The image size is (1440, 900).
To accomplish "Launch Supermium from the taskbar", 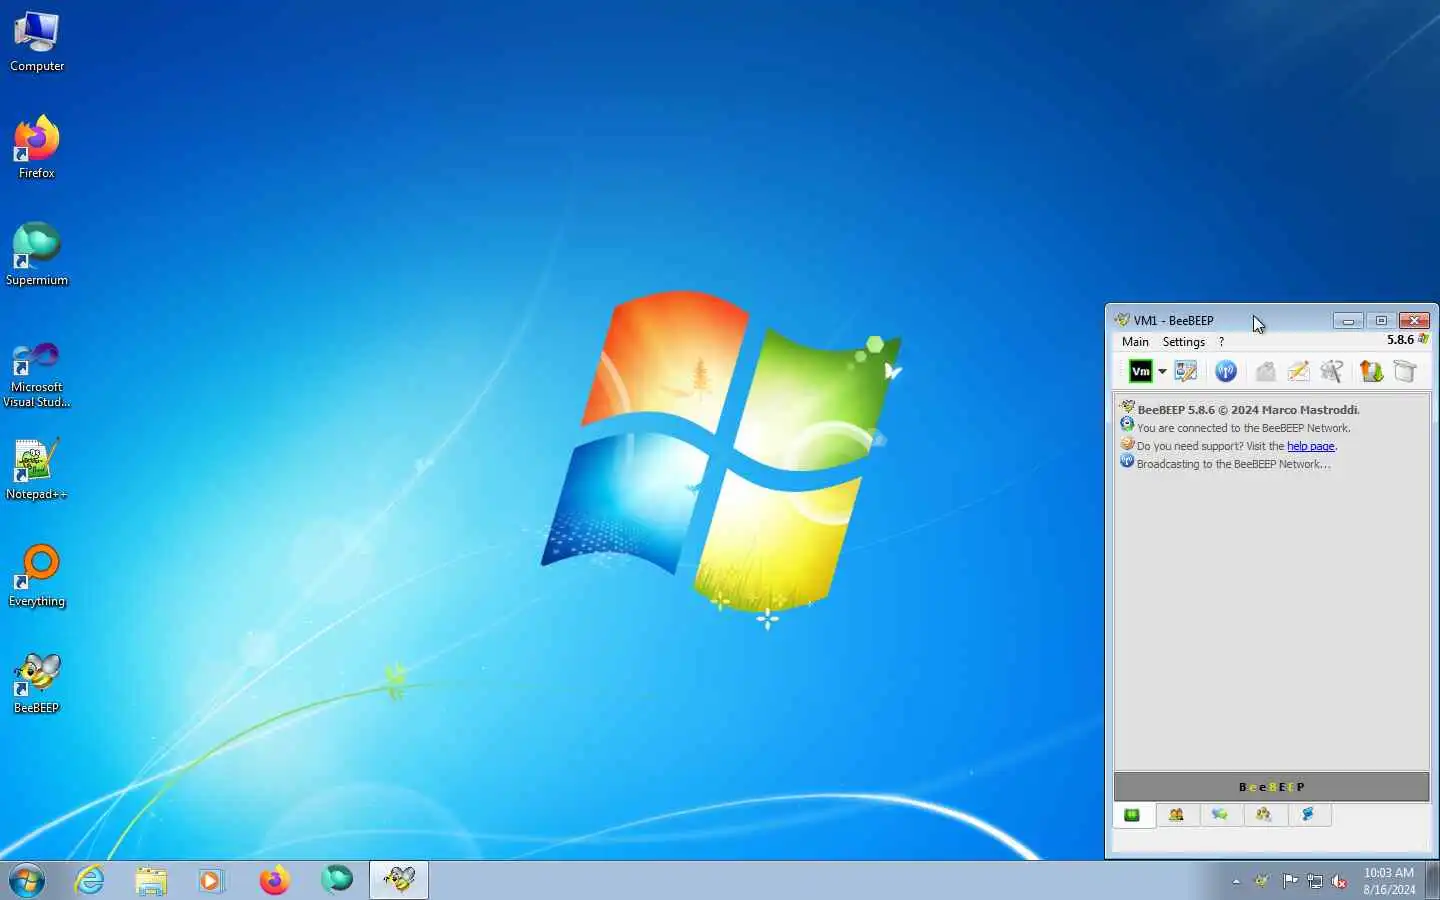I will click(x=337, y=880).
